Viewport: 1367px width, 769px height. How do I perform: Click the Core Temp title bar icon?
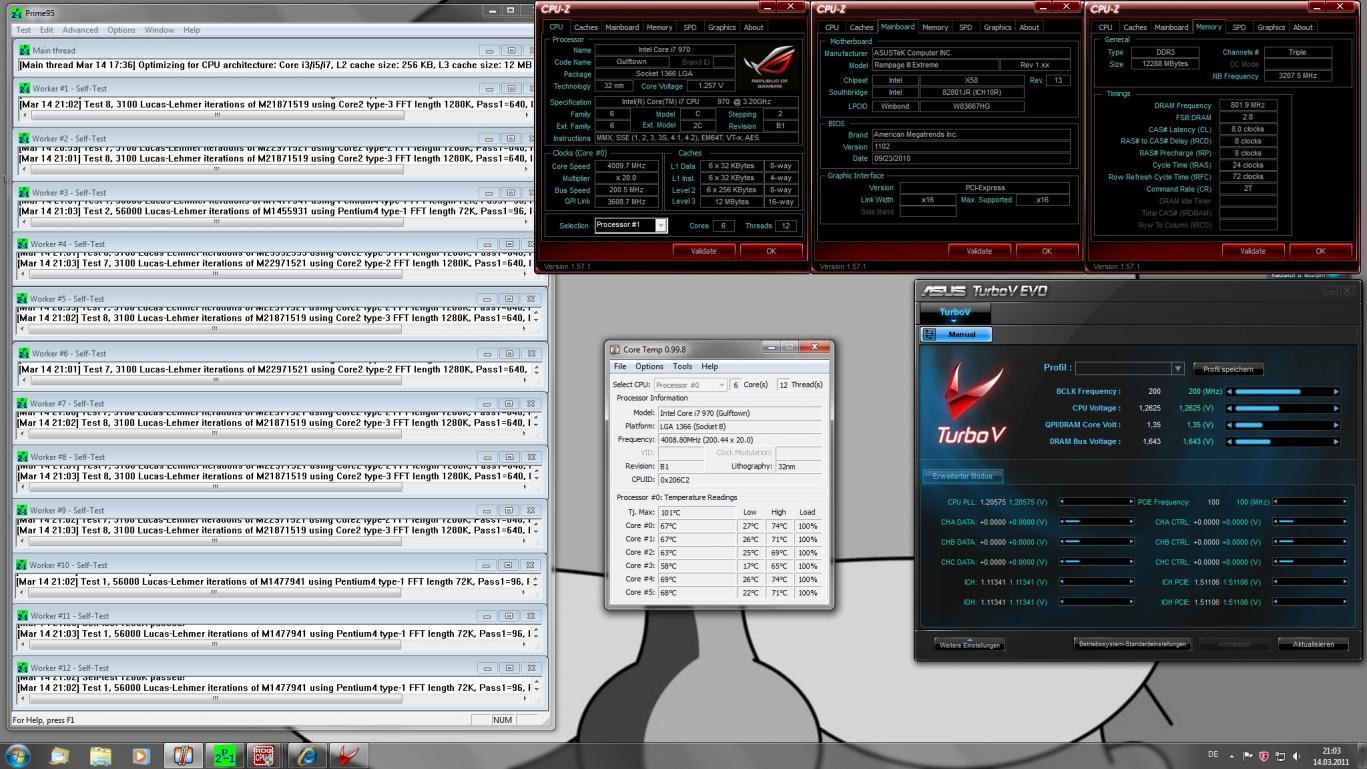coord(615,349)
